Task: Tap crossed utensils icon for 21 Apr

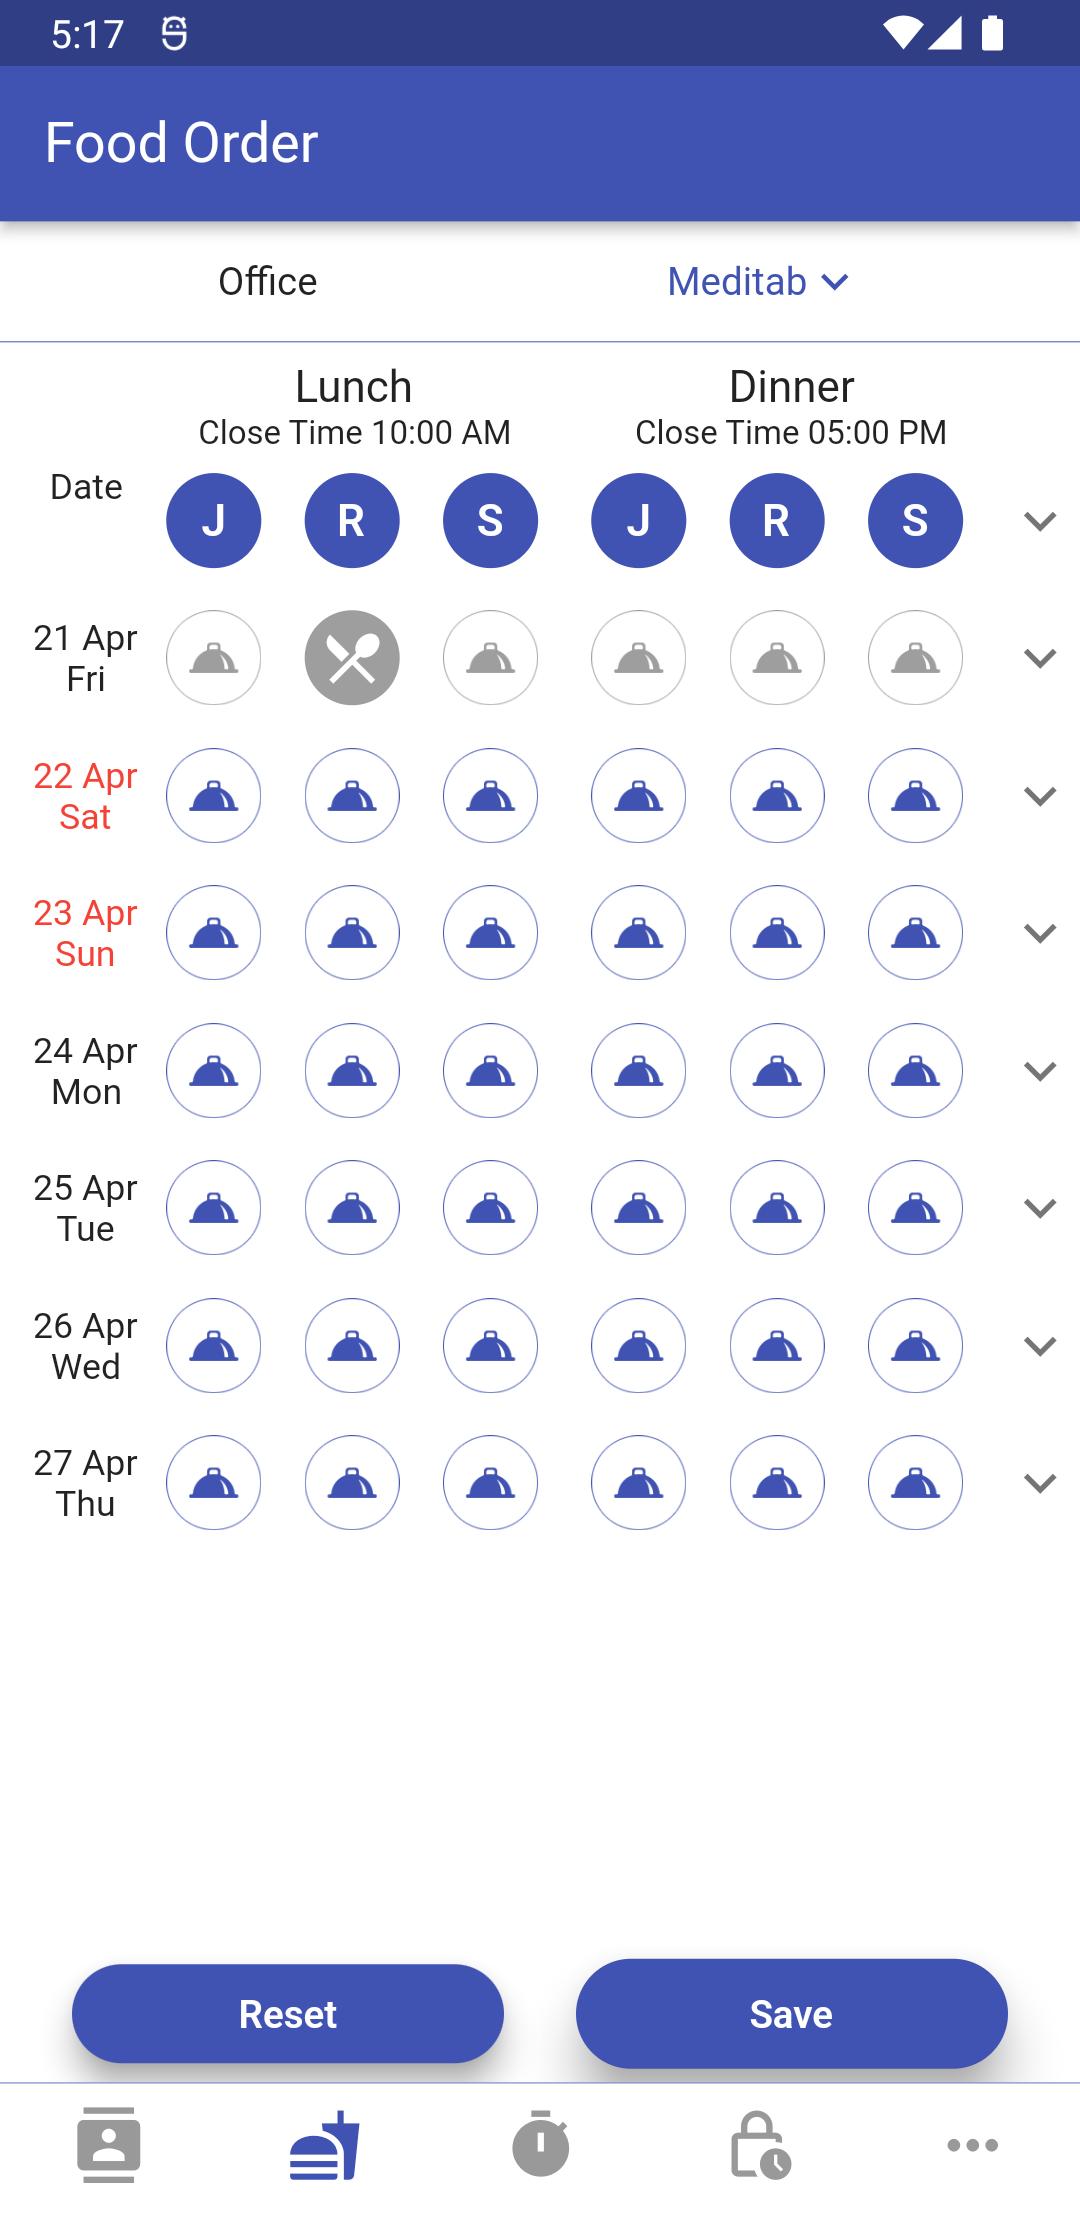Action: pyautogui.click(x=352, y=658)
